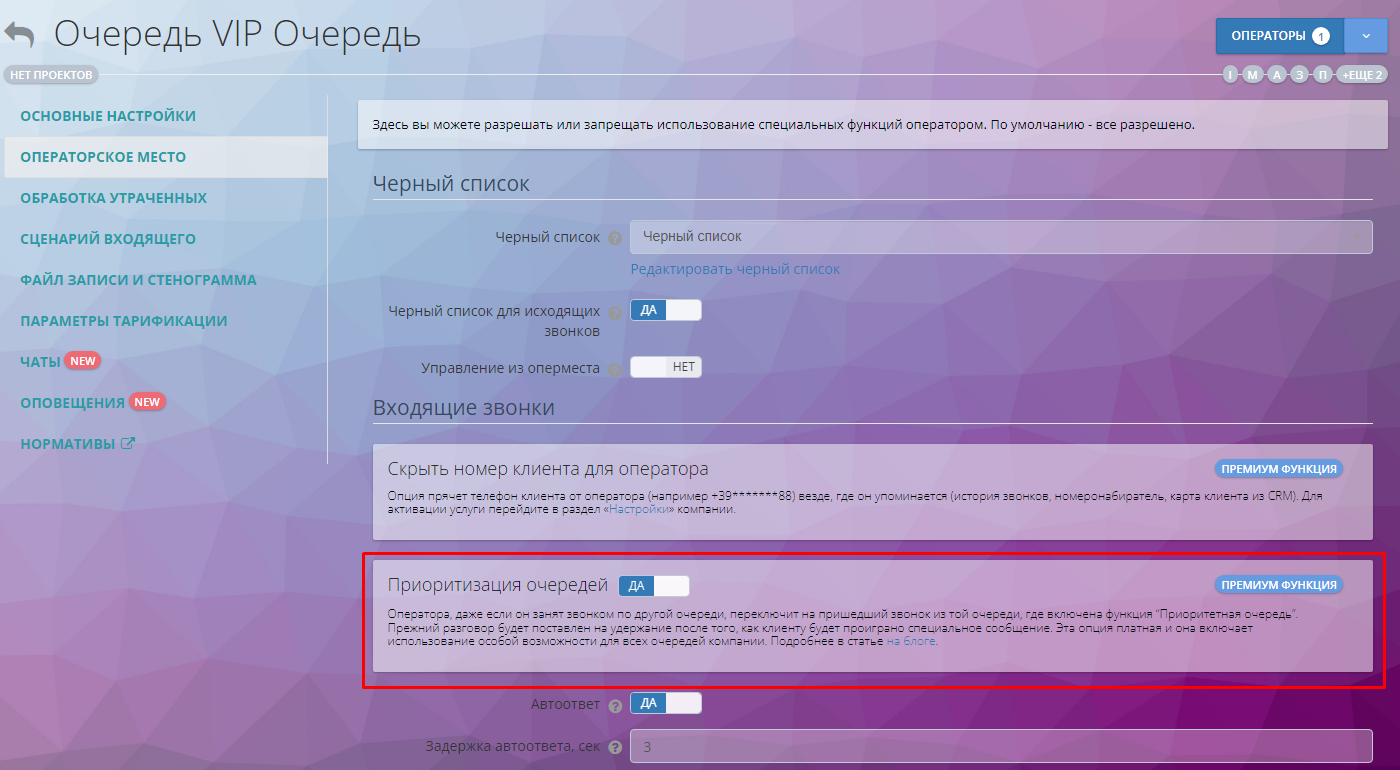Follow the Настройки link in hidden number description
This screenshot has width=1400, height=770.
pos(640,510)
